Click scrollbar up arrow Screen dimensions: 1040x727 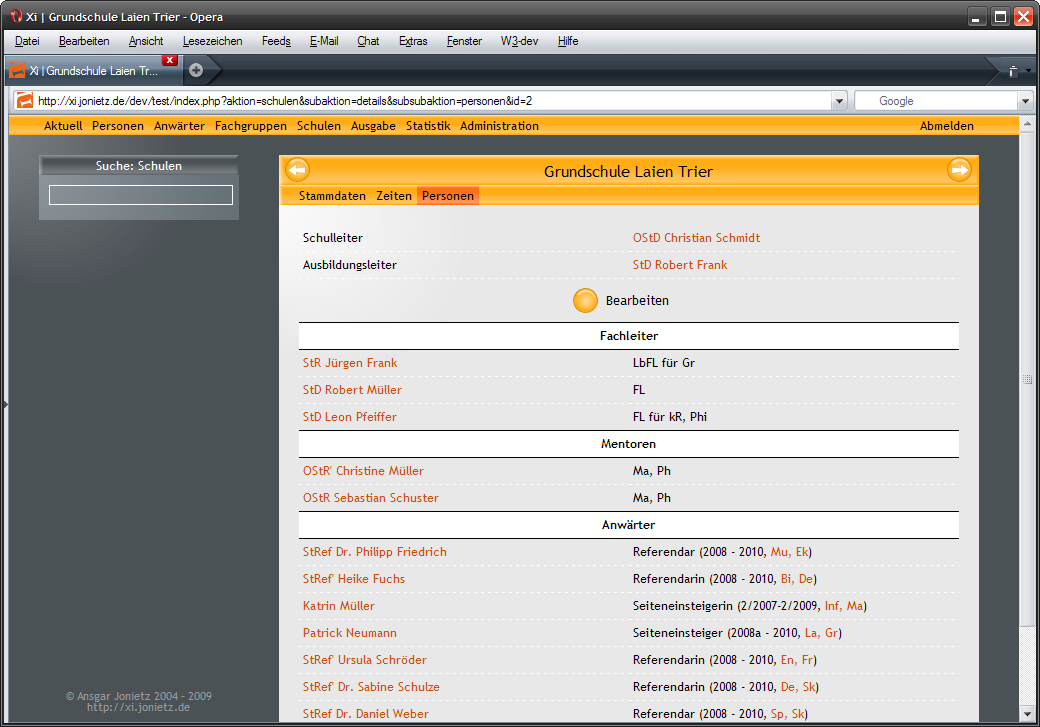click(x=1027, y=123)
